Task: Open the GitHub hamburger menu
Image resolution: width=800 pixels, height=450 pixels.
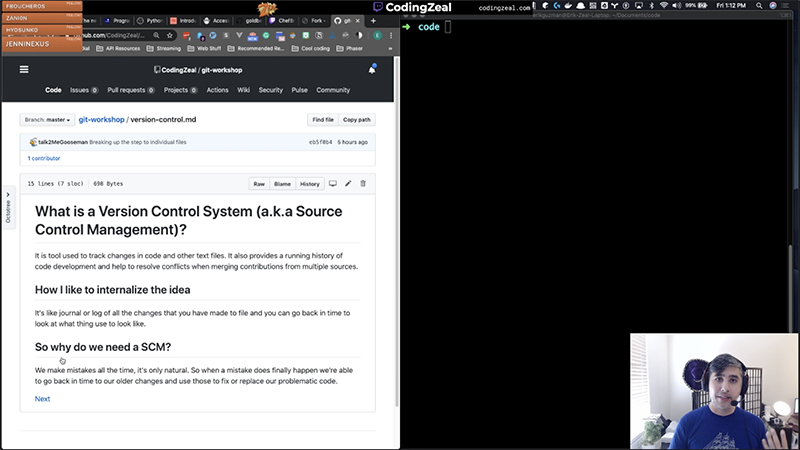Action: click(24, 69)
